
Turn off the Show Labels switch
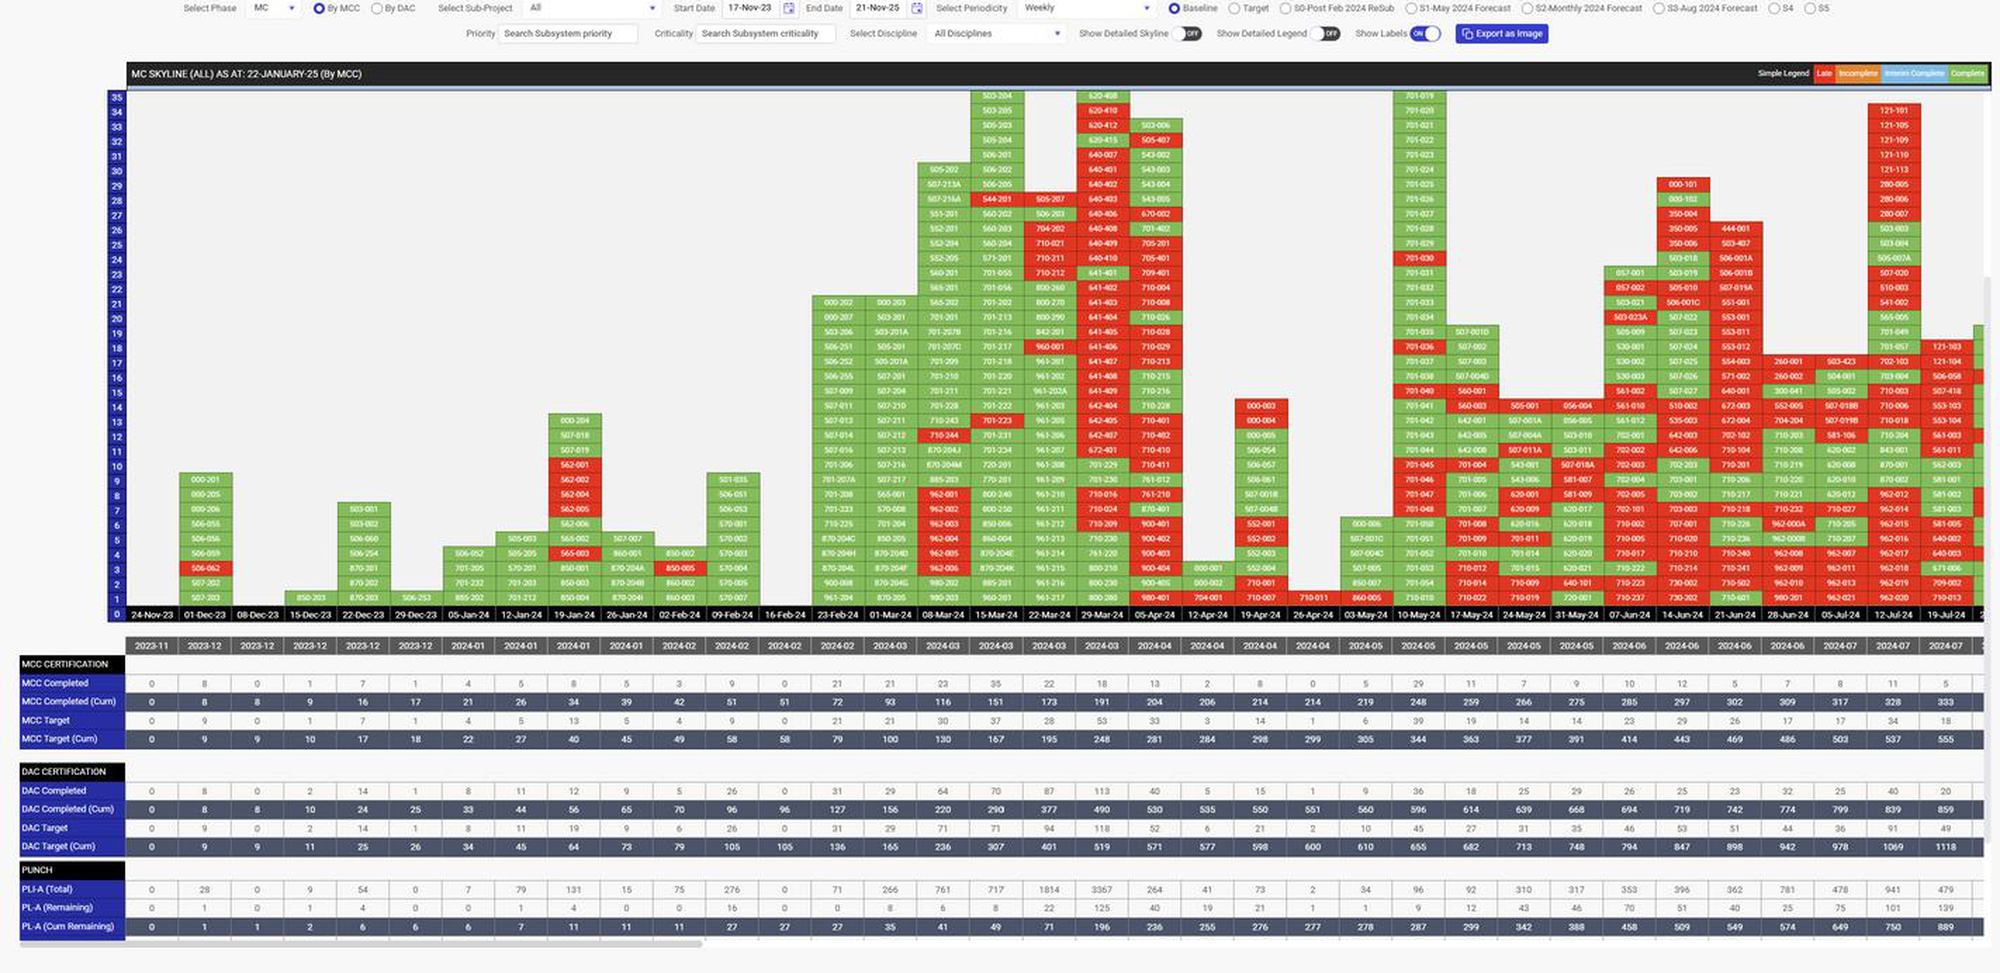click(x=1425, y=34)
